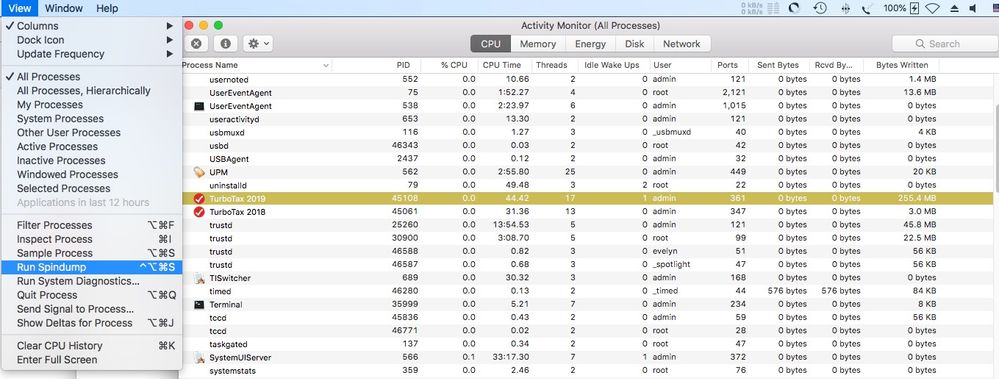999x379 pixels.
Task: Select the usbmuxd process row
Action: tap(587, 132)
